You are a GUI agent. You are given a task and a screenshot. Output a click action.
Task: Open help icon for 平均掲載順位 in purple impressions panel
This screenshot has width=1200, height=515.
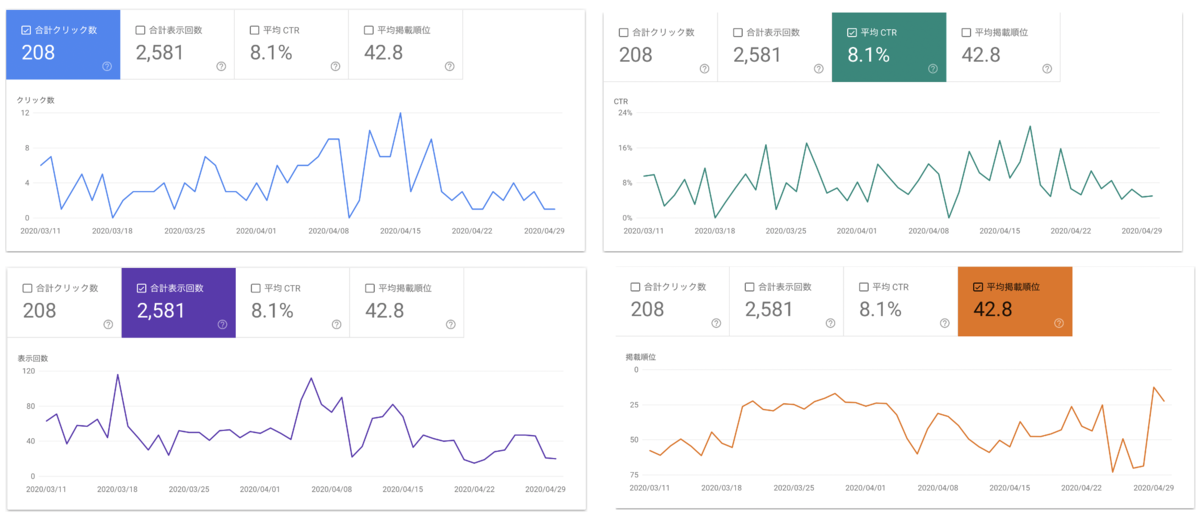click(449, 324)
